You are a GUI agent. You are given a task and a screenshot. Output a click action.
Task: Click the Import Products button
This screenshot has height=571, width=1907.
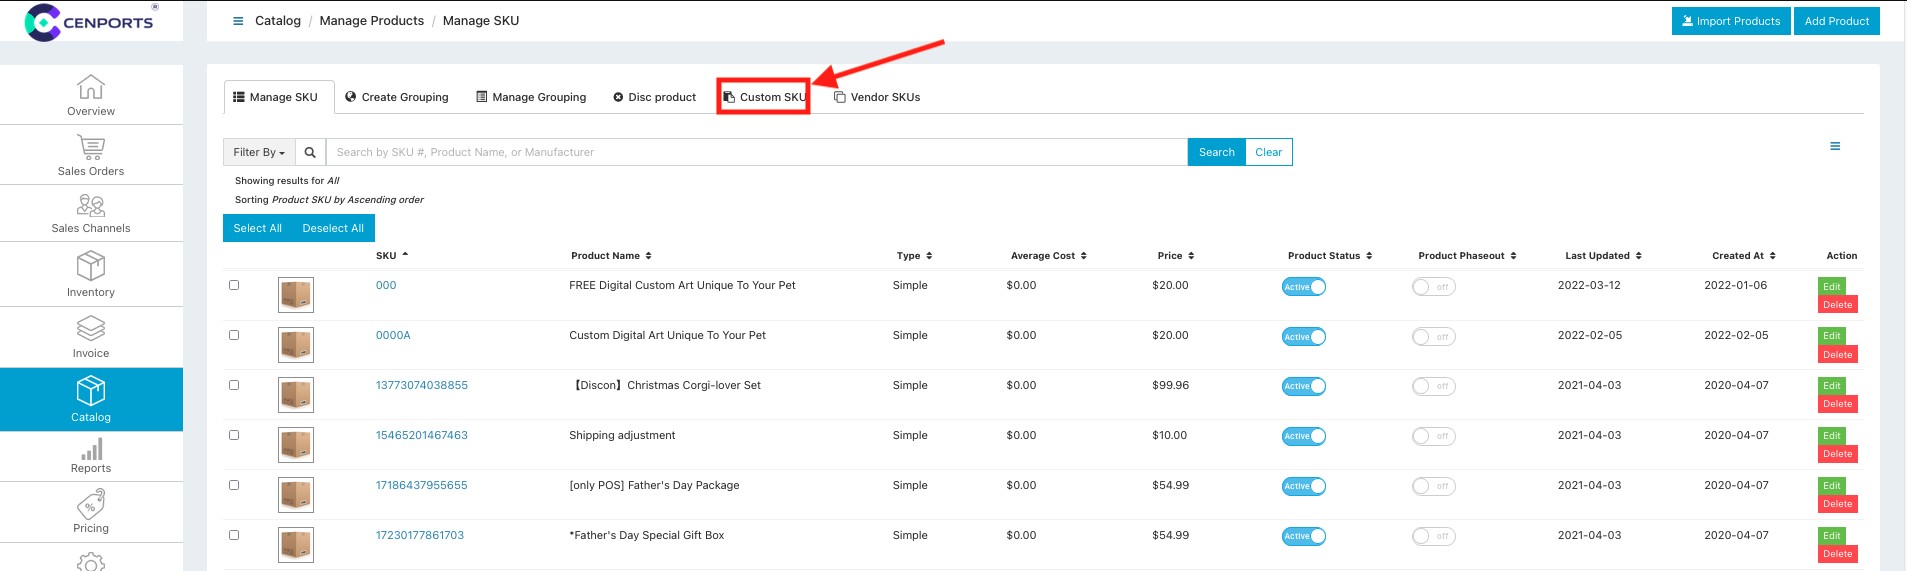coord(1730,21)
